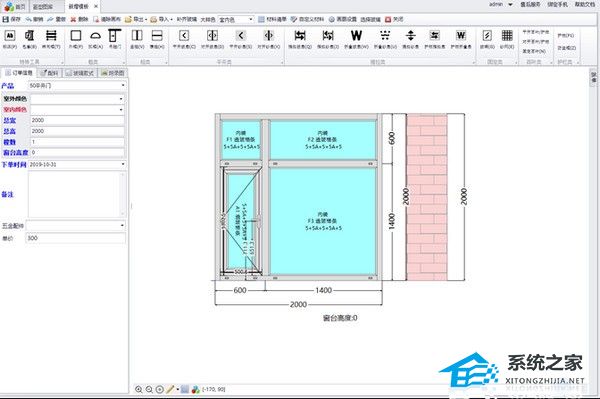
Task: Select the large bold W folding sash tool
Action: (356, 39)
